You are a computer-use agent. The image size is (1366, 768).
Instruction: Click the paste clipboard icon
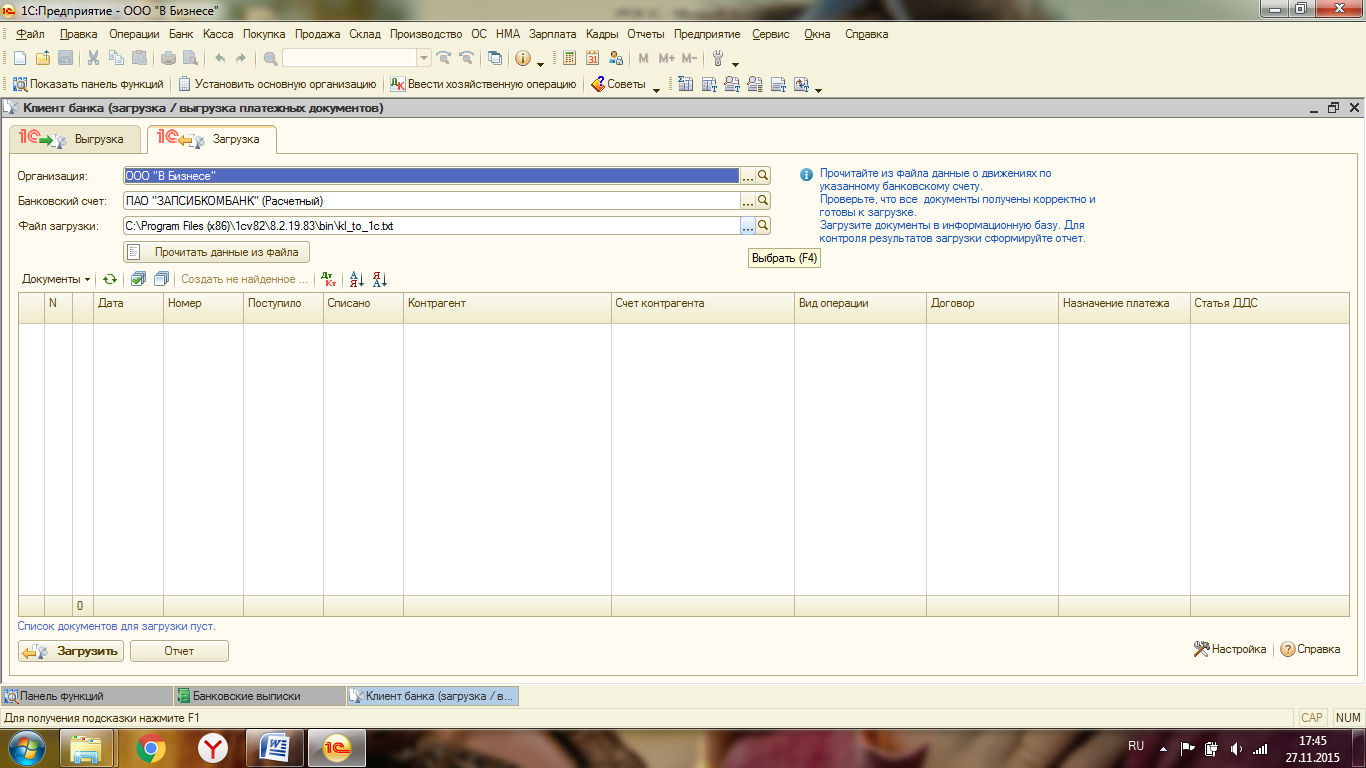(139, 58)
